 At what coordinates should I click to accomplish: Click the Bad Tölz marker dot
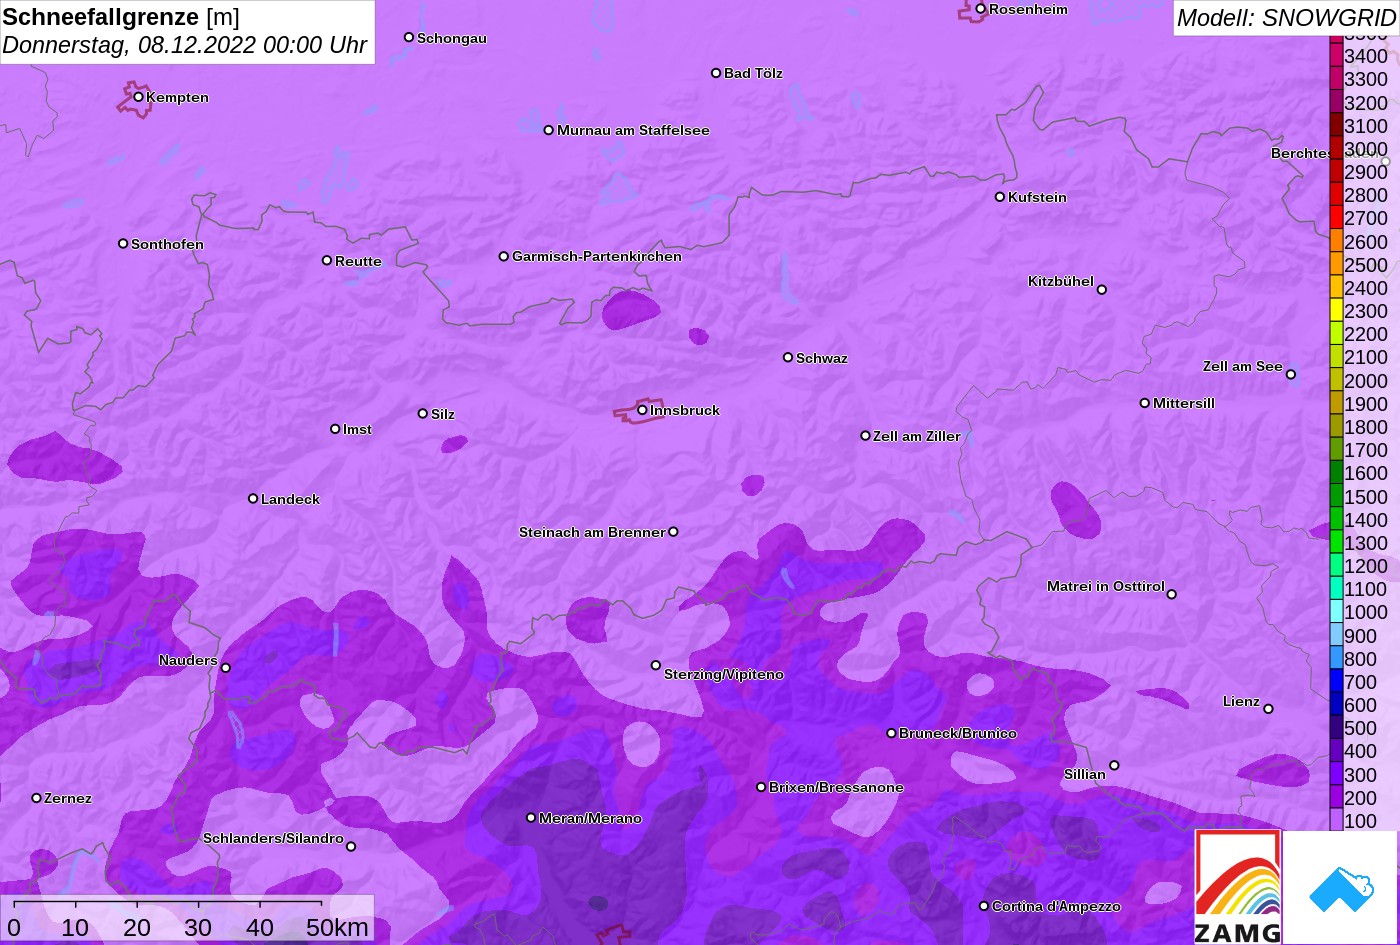[716, 73]
